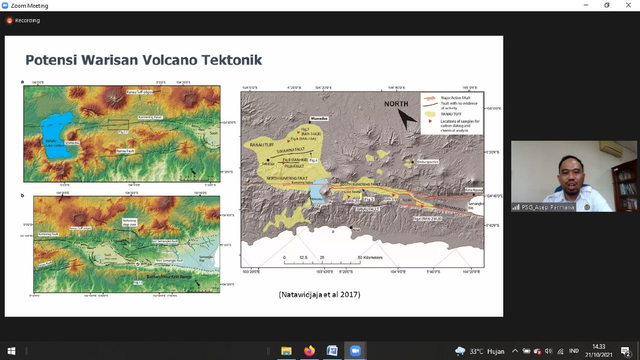Maximize the Zoom Meeting window
Image resolution: width=640 pixels, height=360 pixels.
[607, 5]
